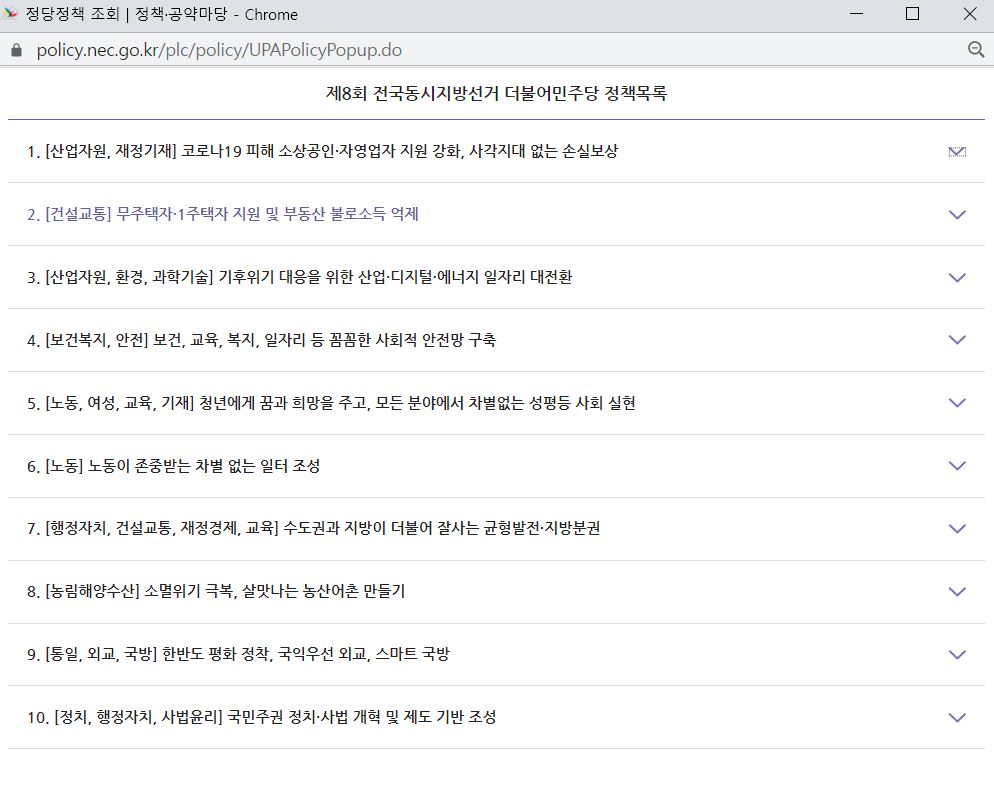Expand policy 10 chevron on political judicial reform
The height and width of the screenshot is (791, 994).
(957, 717)
